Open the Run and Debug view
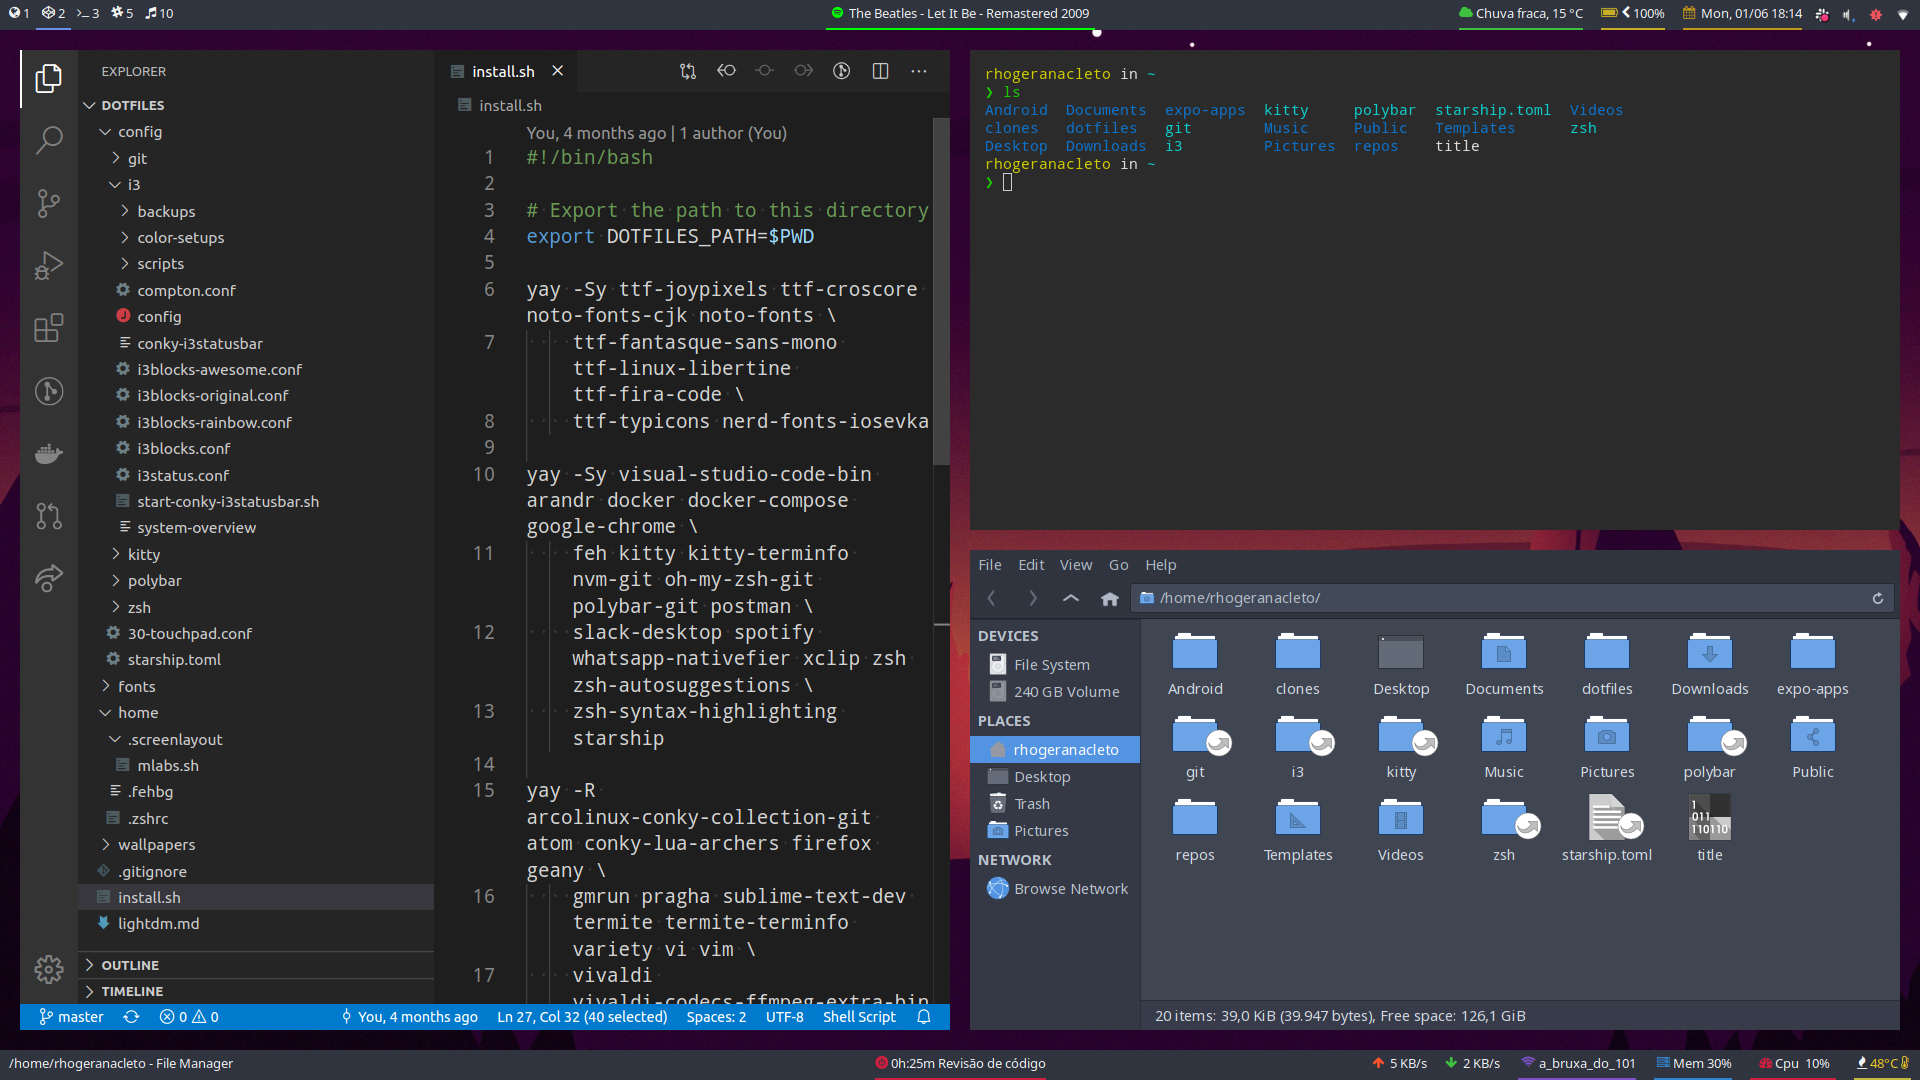Image resolution: width=1920 pixels, height=1080 pixels. pyautogui.click(x=48, y=265)
